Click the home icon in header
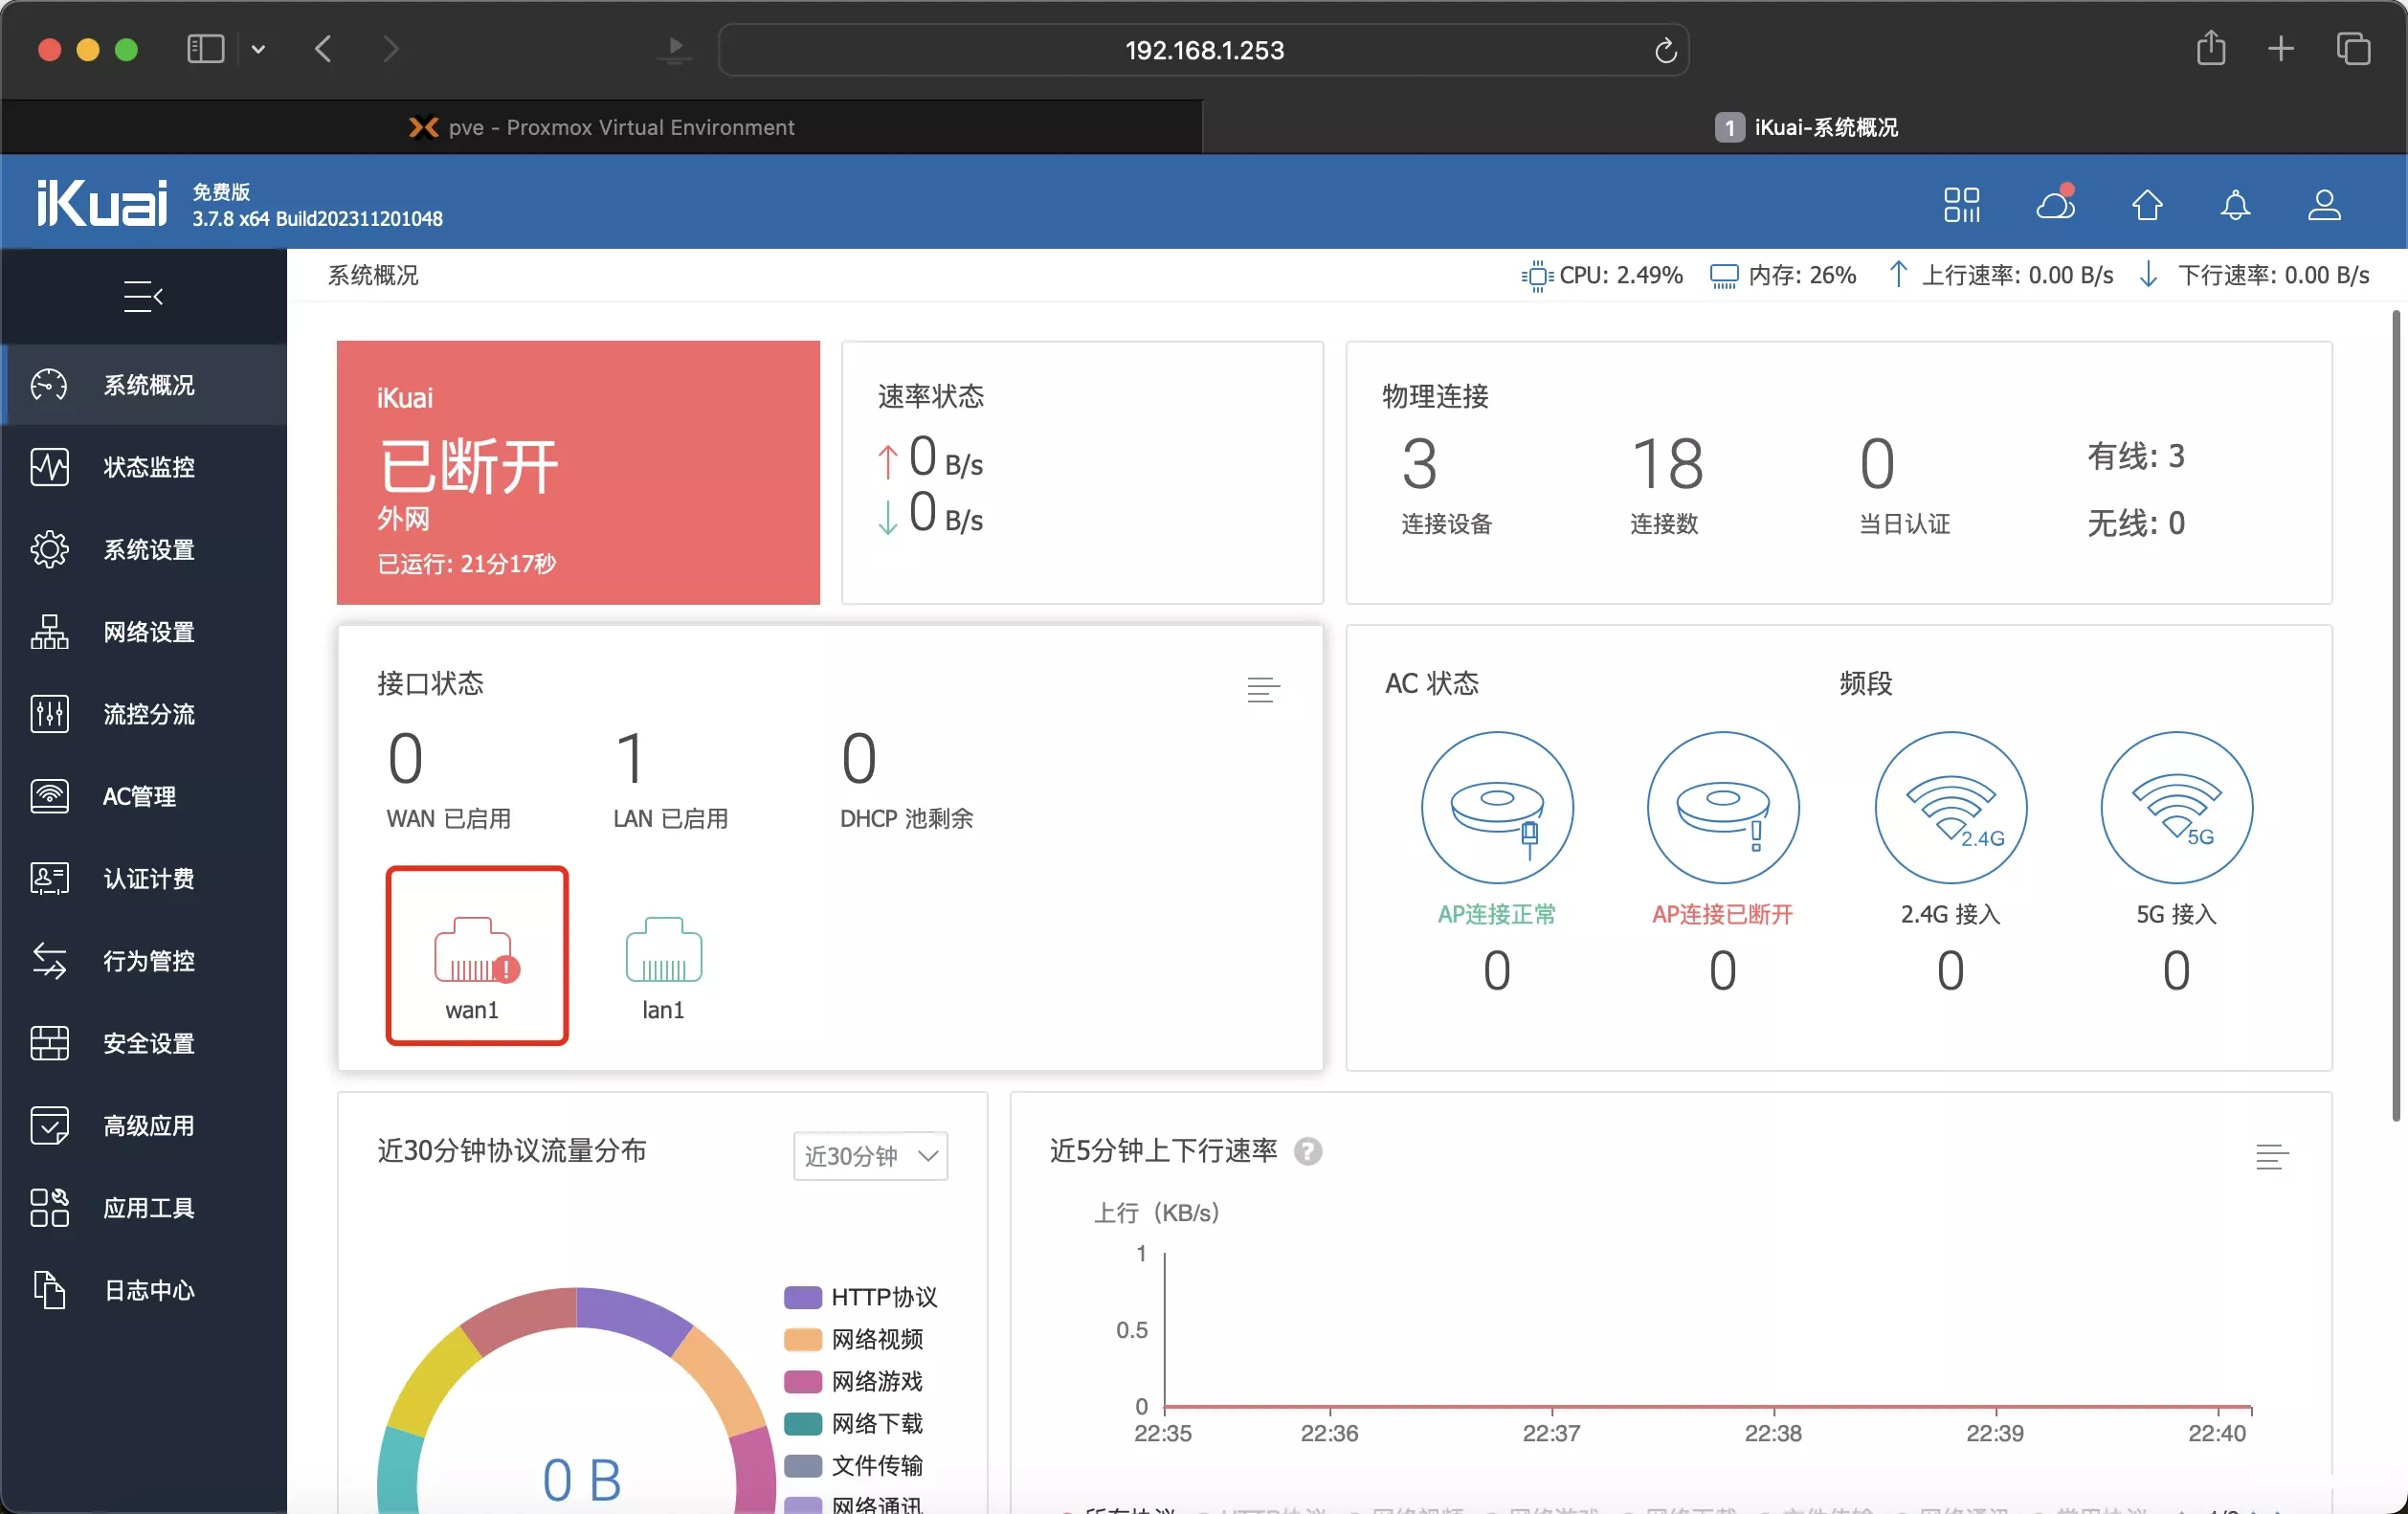This screenshot has height=1514, width=2408. tap(2147, 205)
